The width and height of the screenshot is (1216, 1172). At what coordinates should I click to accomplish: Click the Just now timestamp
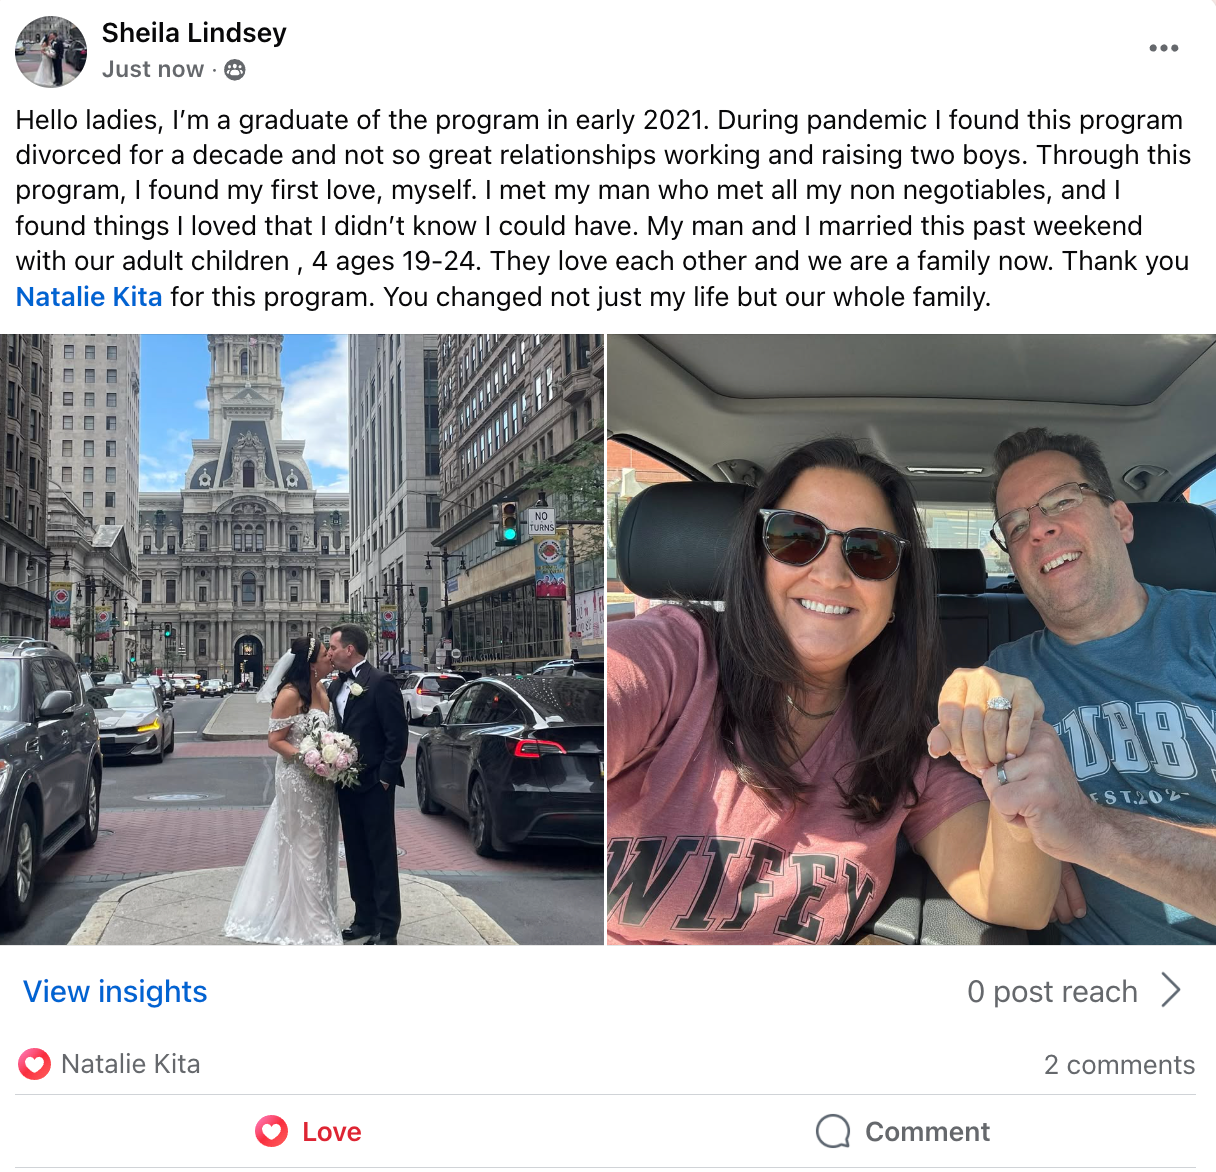pos(153,69)
